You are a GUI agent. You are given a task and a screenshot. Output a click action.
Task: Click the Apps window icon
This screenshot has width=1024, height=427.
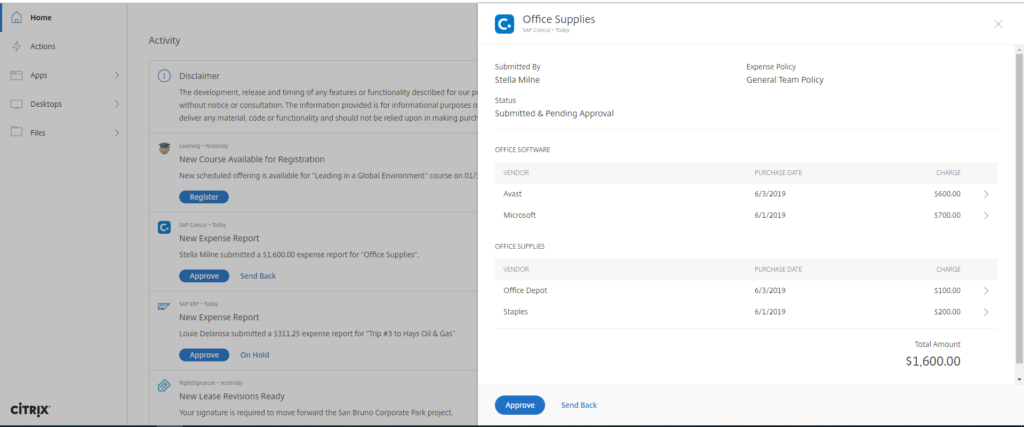tap(17, 75)
